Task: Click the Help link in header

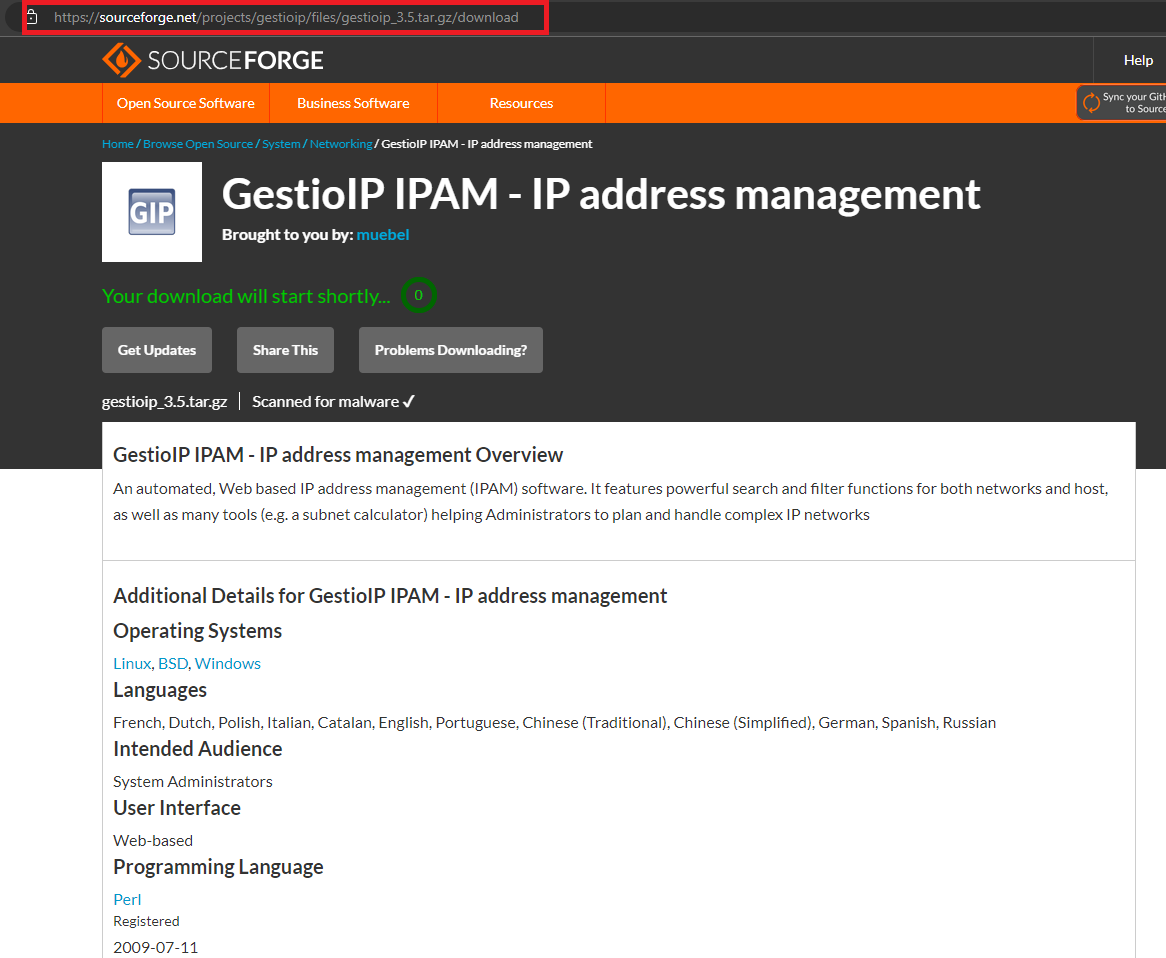Action: pyautogui.click(x=1138, y=60)
